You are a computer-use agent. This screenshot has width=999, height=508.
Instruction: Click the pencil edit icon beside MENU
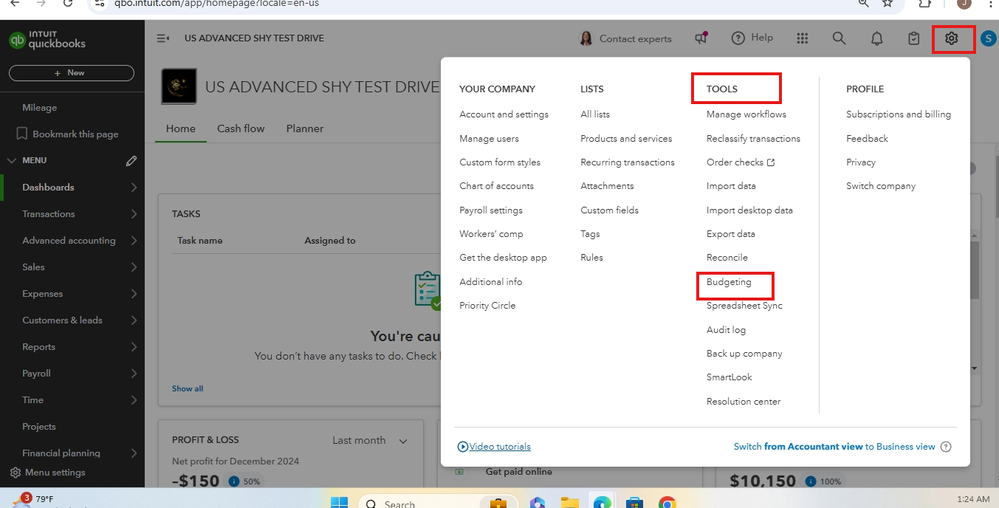[131, 161]
